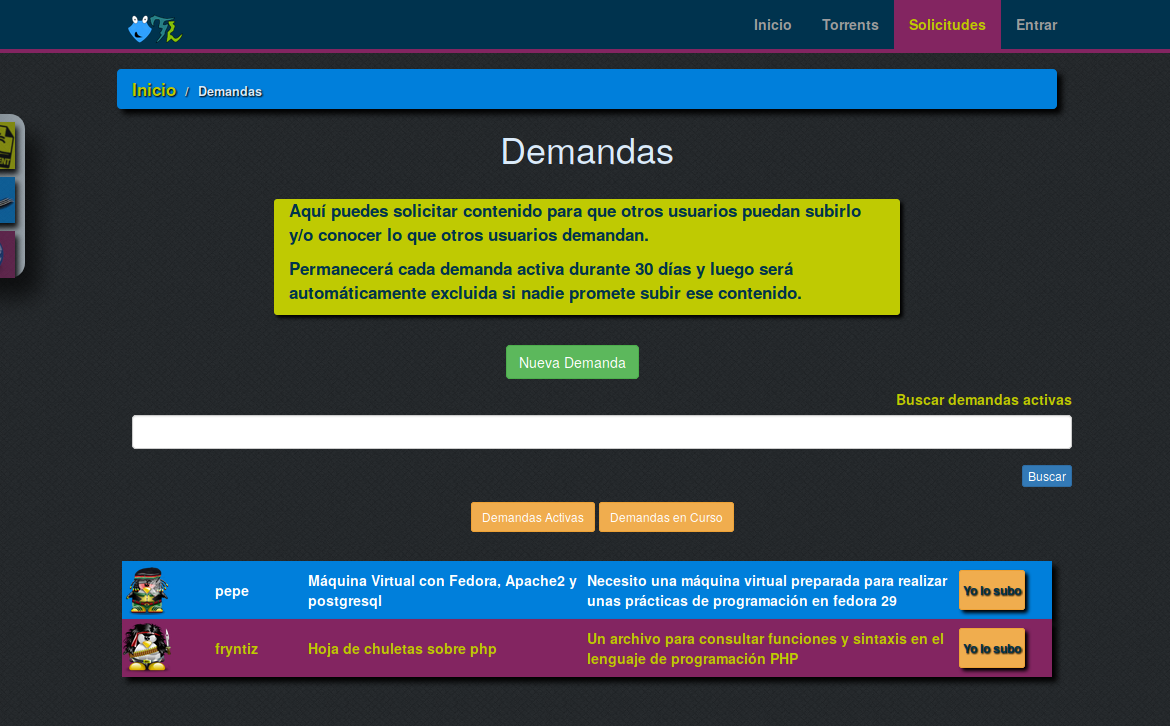
Task: Click the 'Buscar demandas activas' label
Action: tap(983, 400)
